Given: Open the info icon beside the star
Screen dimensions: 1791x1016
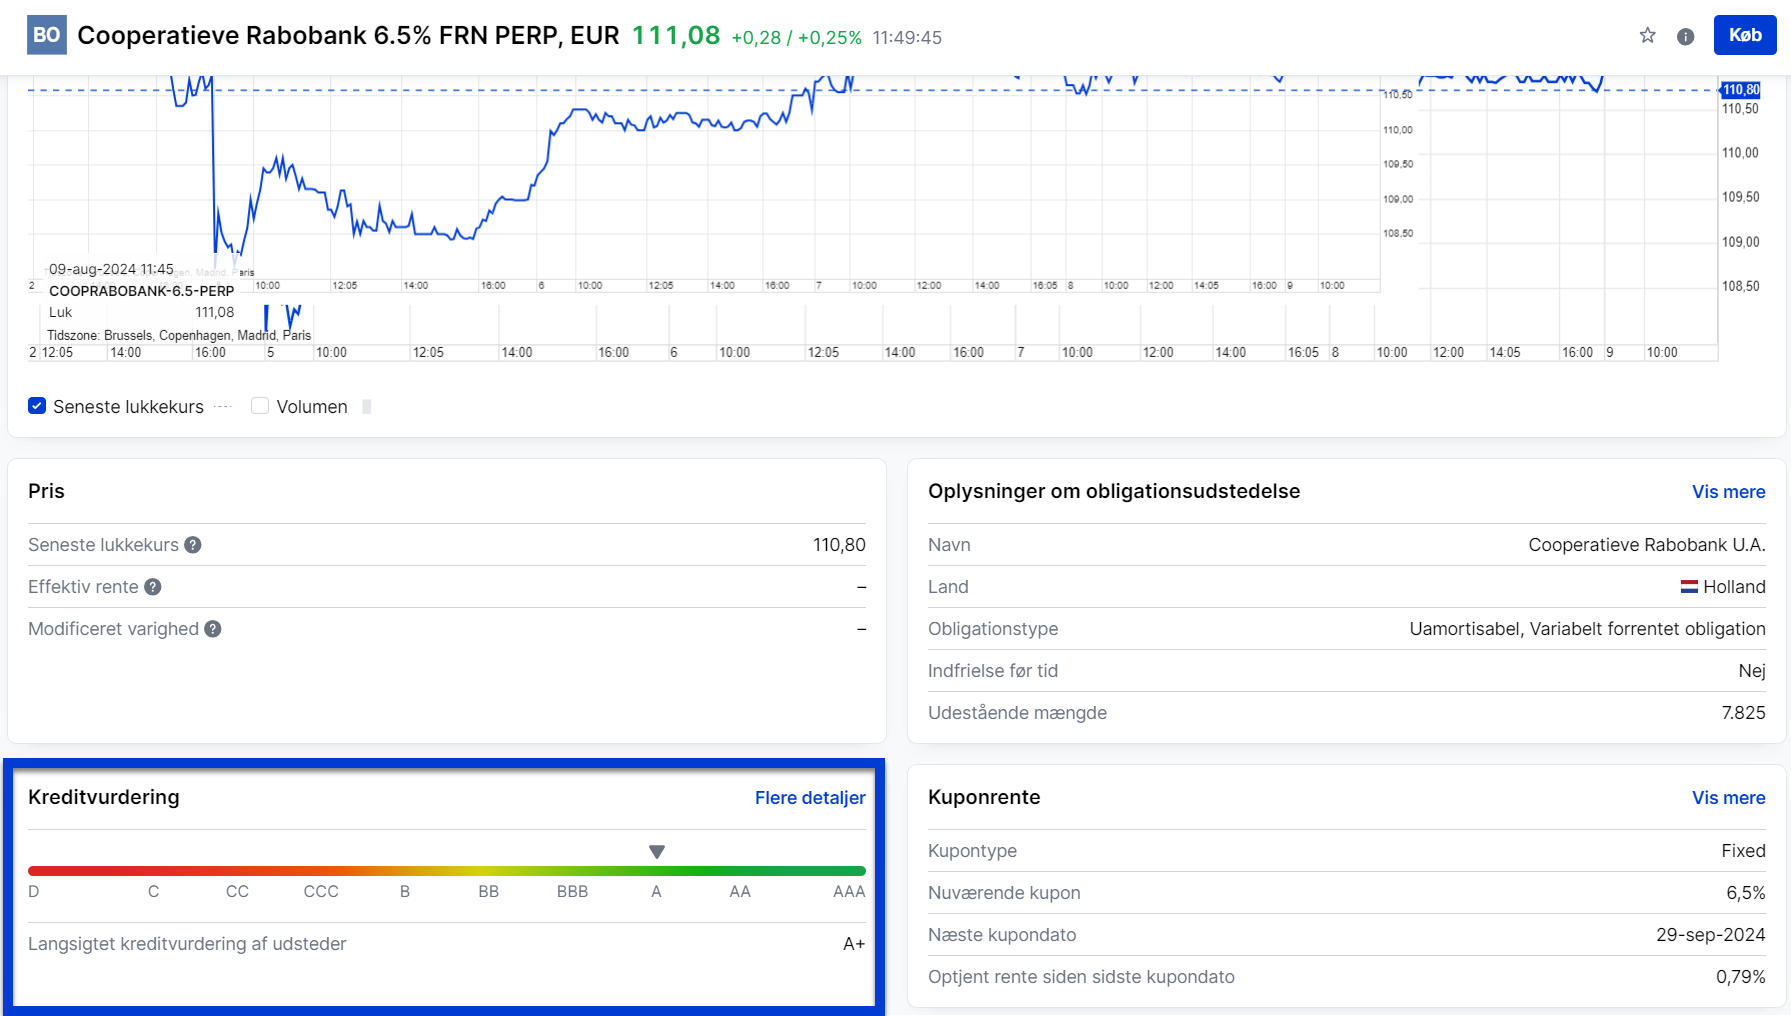Looking at the screenshot, I should click(1686, 37).
